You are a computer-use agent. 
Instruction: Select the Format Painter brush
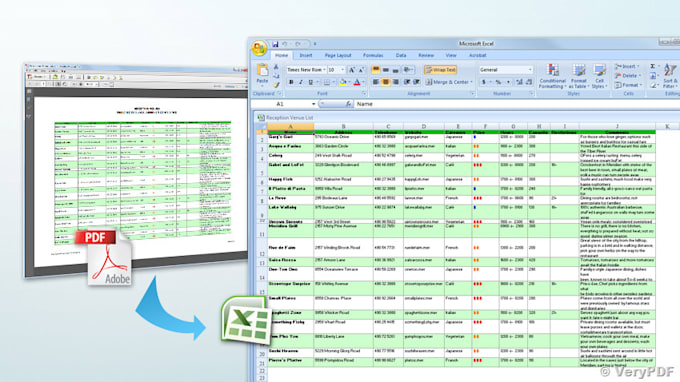click(276, 85)
